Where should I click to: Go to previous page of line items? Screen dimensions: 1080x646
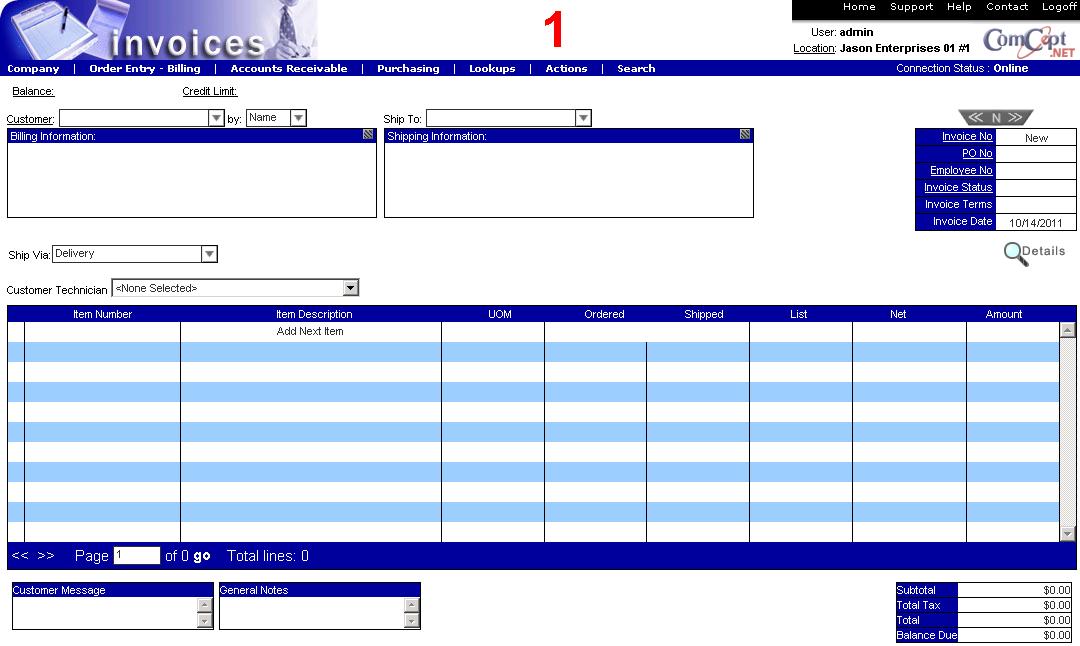pyautogui.click(x=20, y=556)
